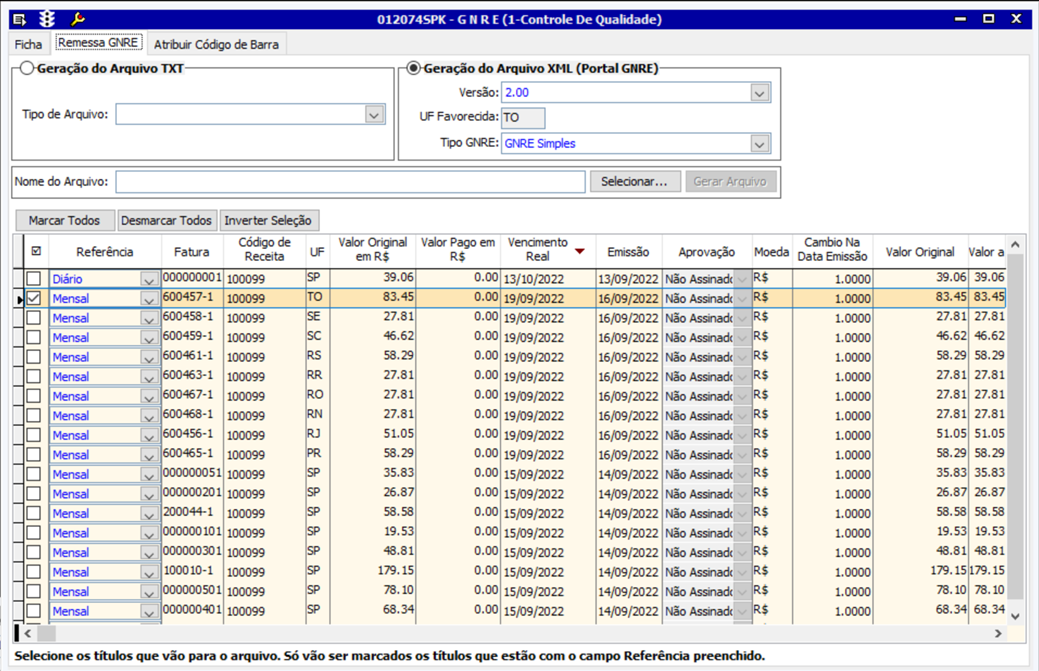Check the checkbox for the Diário row
This screenshot has height=671, width=1039.
click(x=34, y=279)
